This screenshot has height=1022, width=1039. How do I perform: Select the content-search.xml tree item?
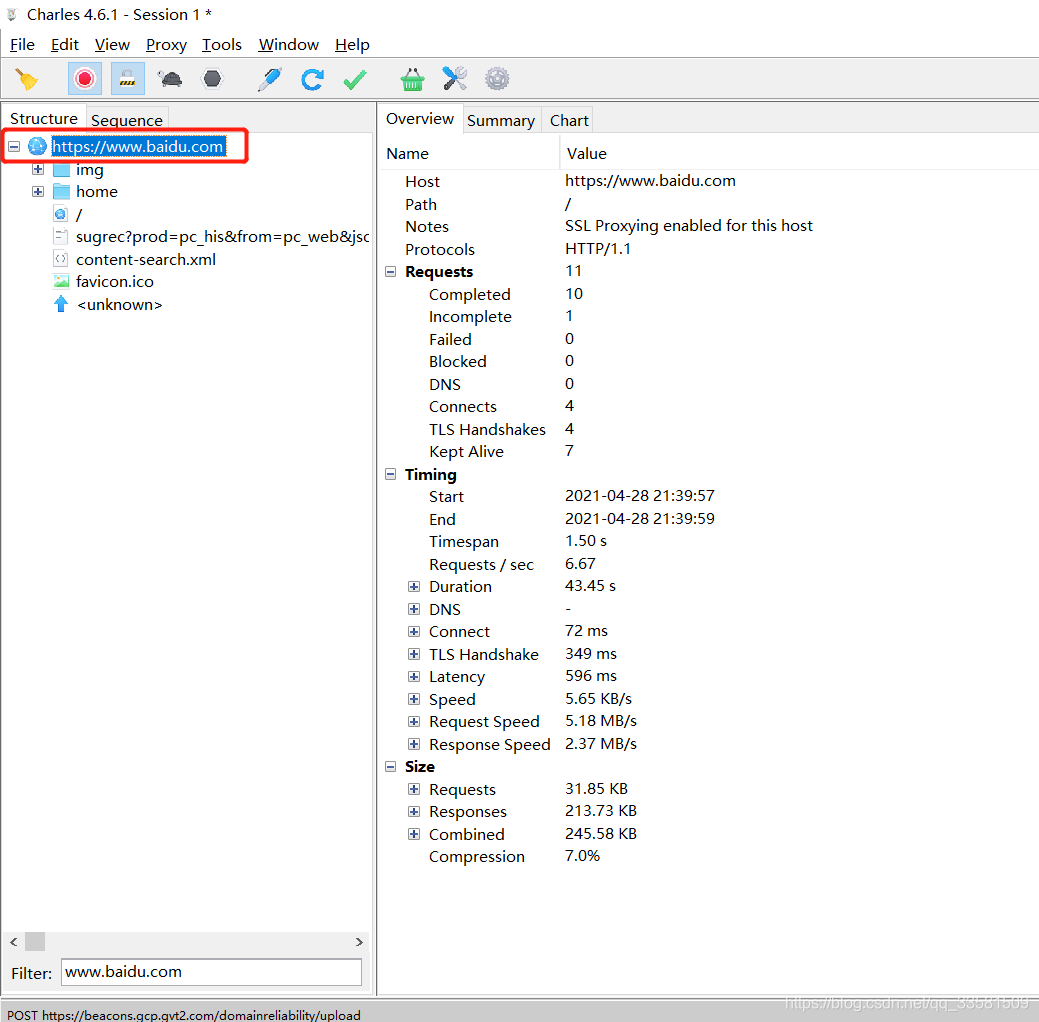[146, 260]
